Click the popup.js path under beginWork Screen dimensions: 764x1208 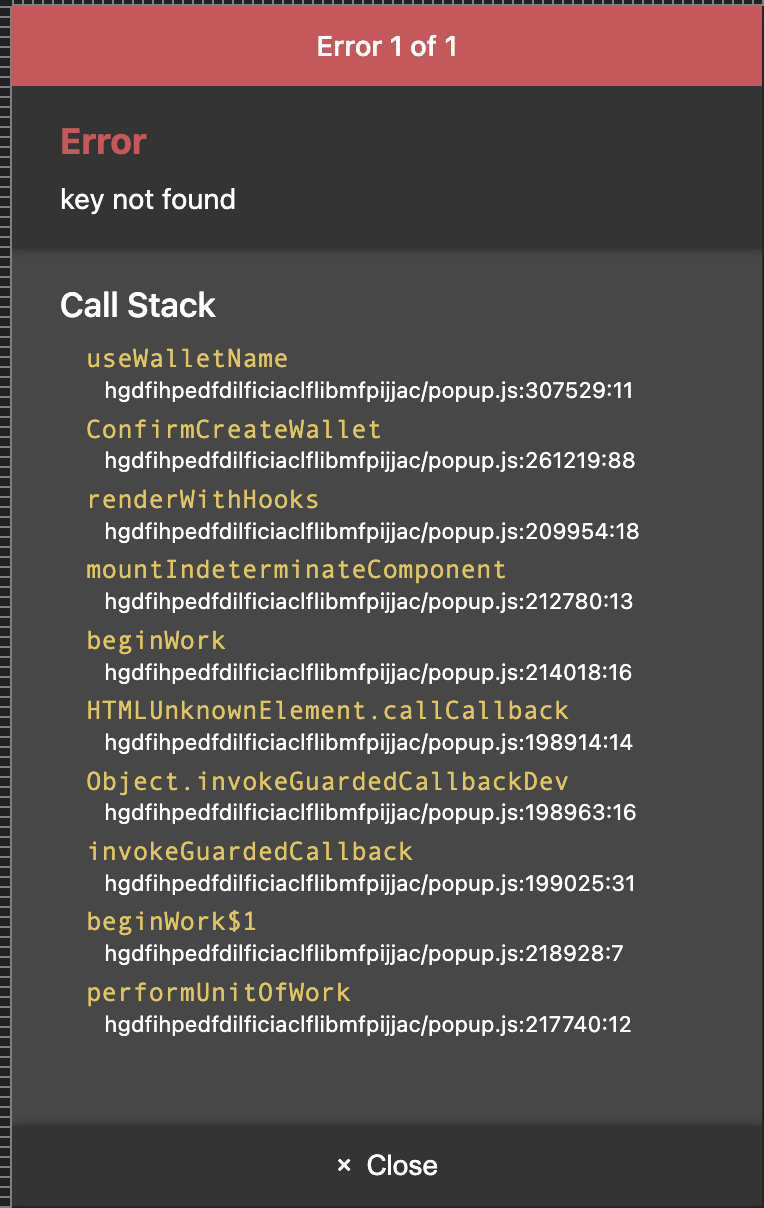[x=369, y=672]
